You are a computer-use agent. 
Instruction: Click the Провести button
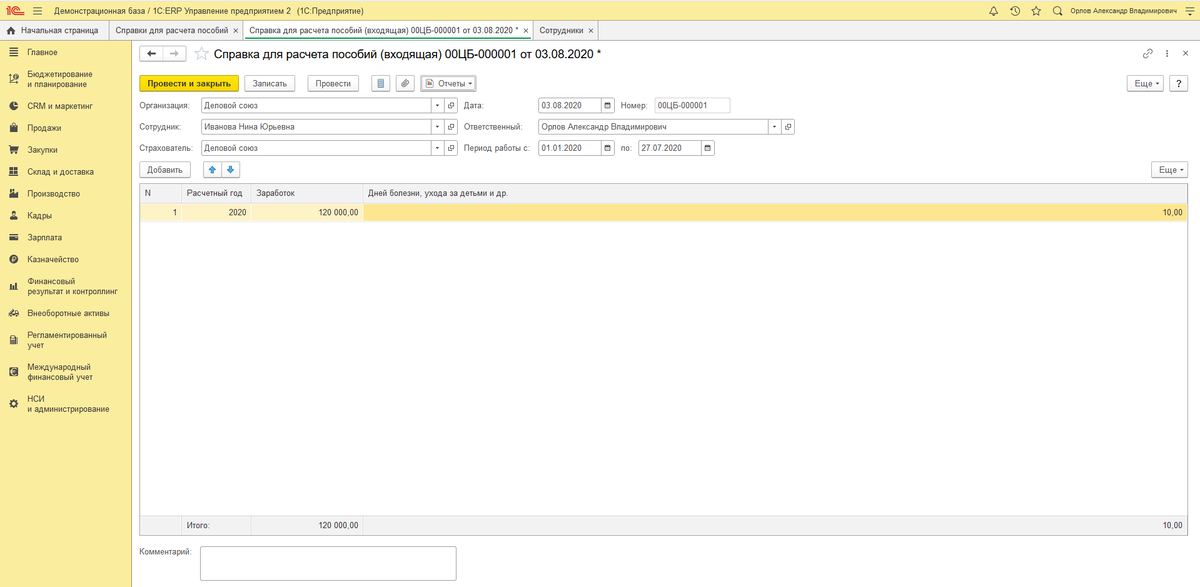333,83
